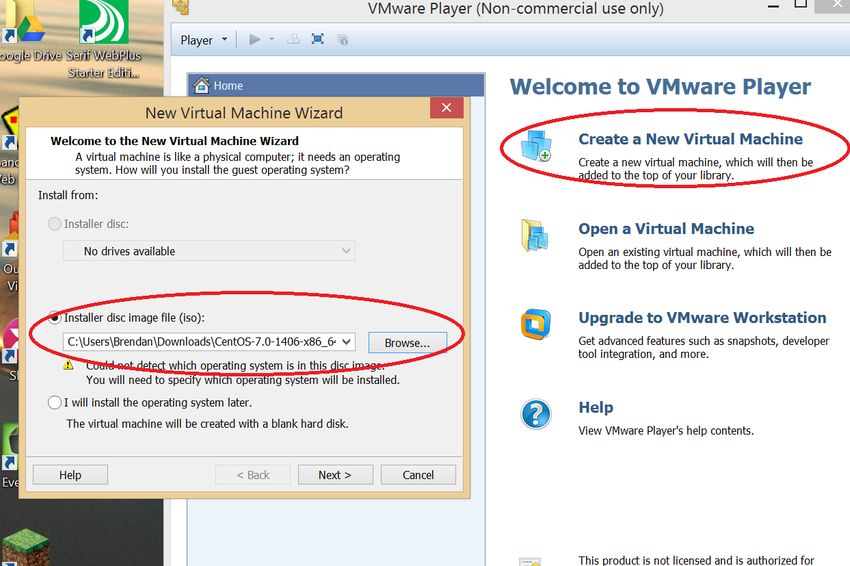Viewport: 850px width, 566px height.
Task: Click Serif WebPlus Starter Edition shortcut
Action: pos(104,38)
